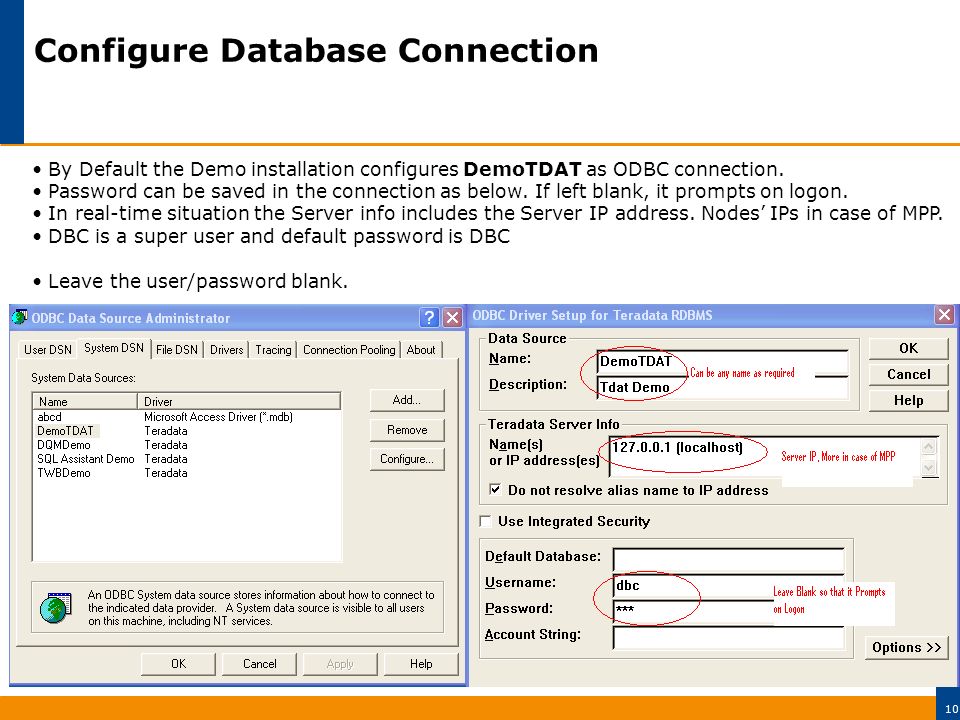Open Help in ODBC Driver Setup
960x720 pixels.
[x=909, y=400]
